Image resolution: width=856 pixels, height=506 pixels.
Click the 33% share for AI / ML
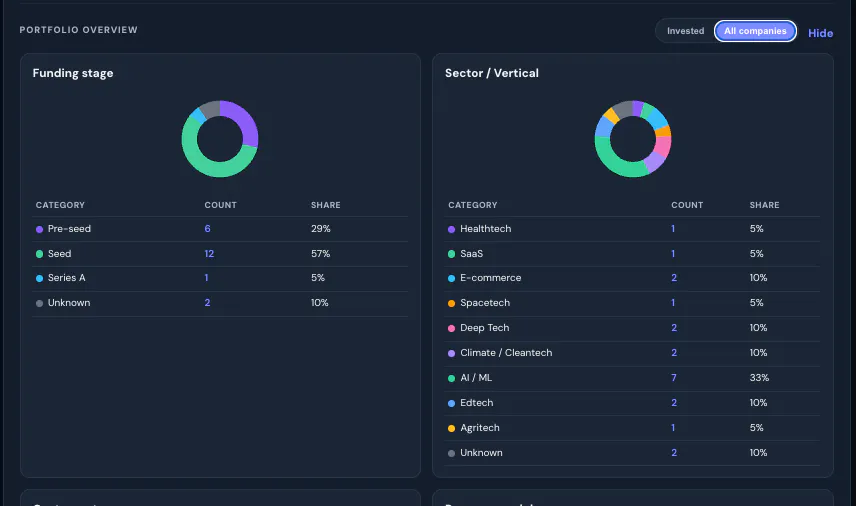[759, 378]
